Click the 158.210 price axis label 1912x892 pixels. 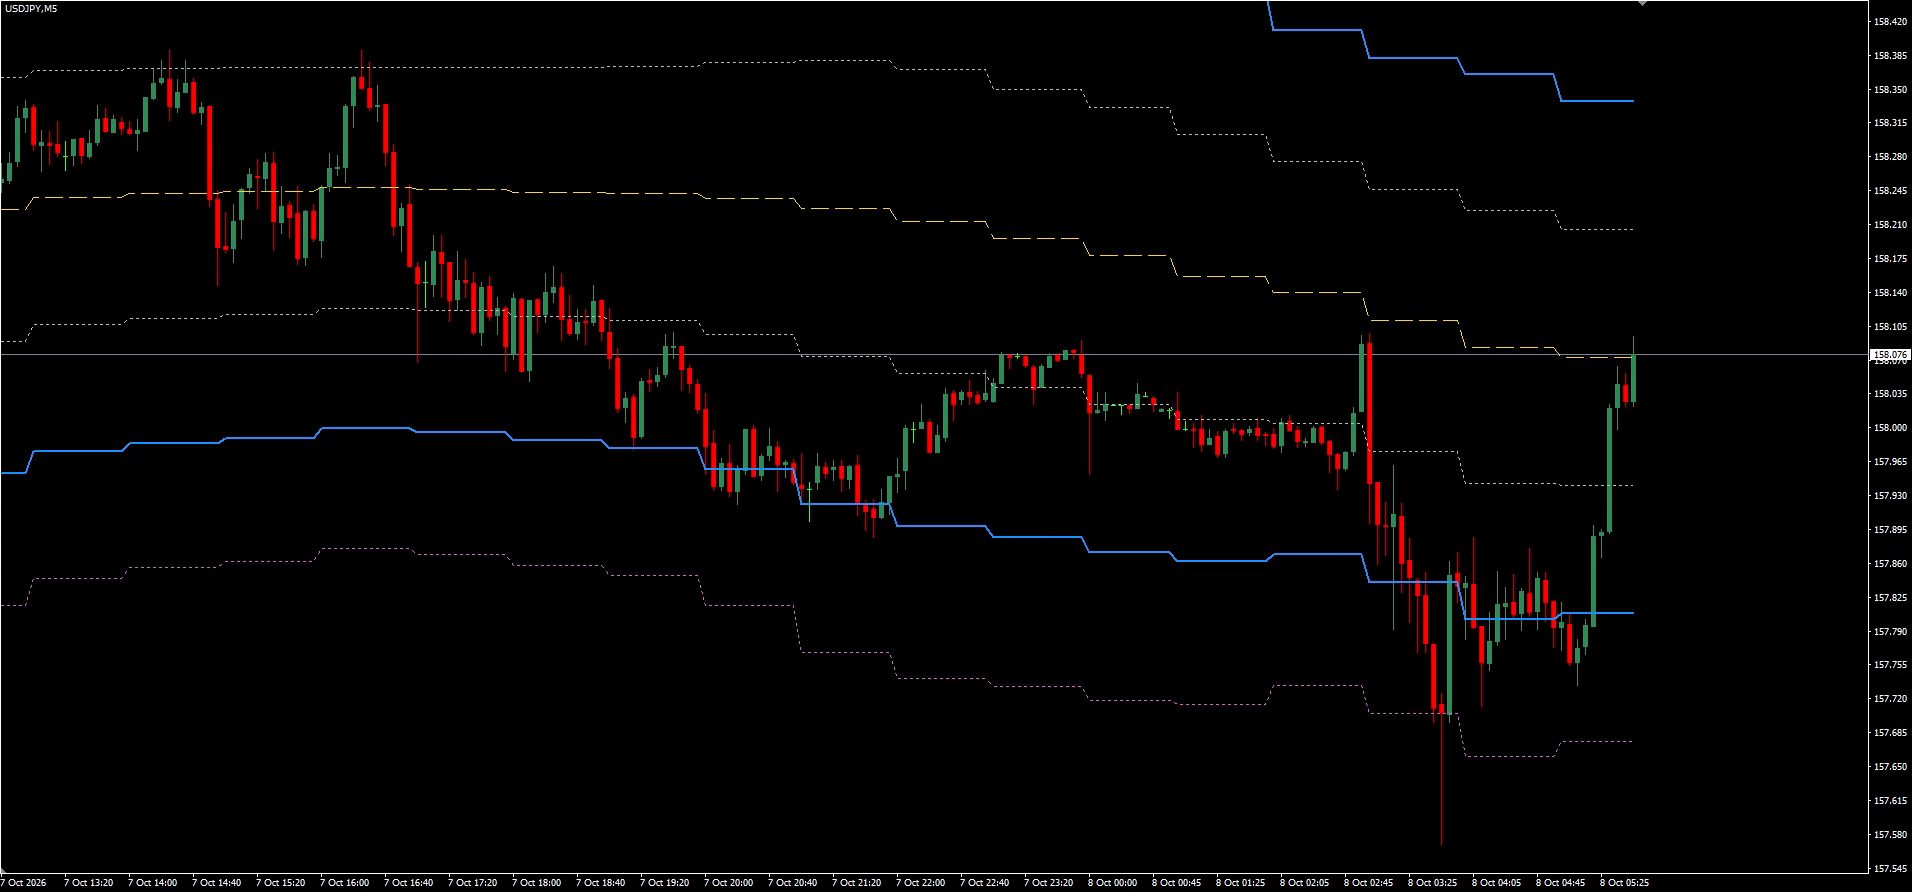[1891, 225]
